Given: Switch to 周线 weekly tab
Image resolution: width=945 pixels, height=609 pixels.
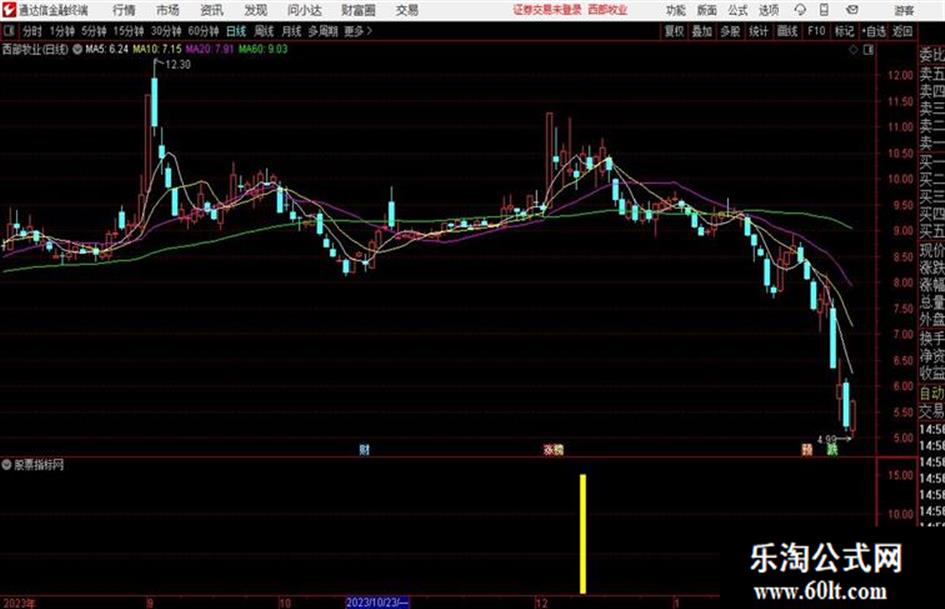Looking at the screenshot, I should [264, 31].
